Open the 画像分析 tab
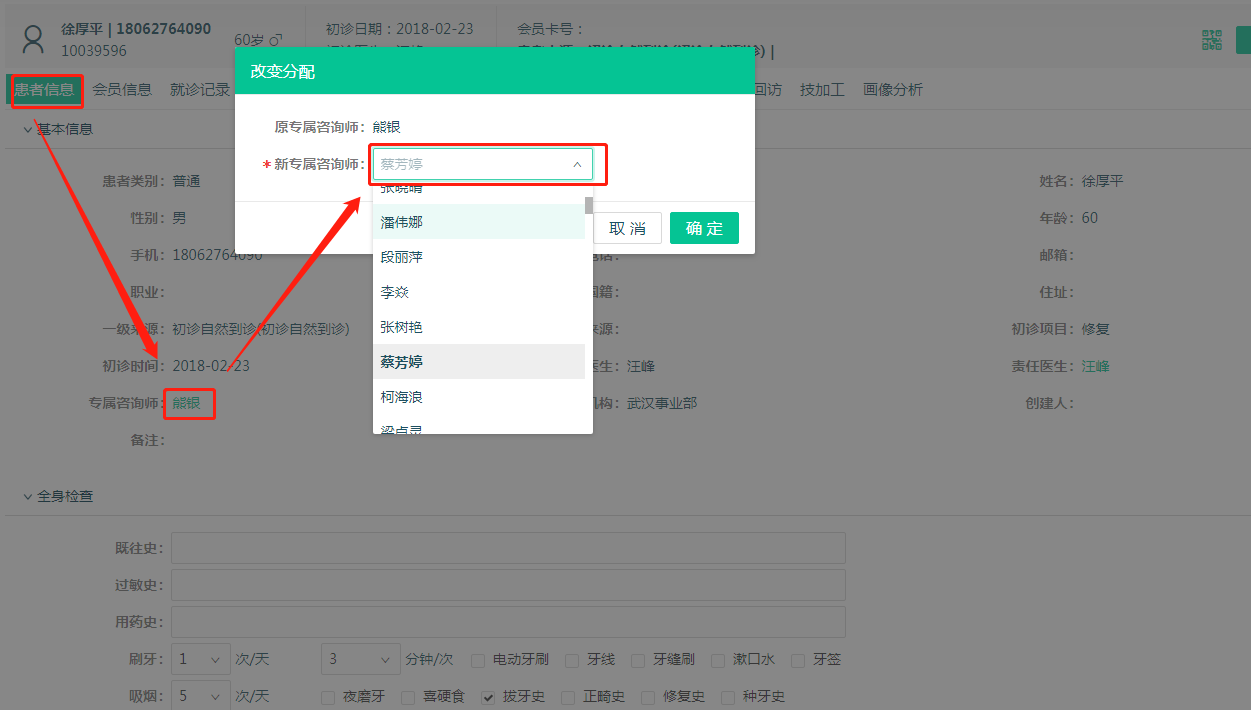 pyautogui.click(x=893, y=90)
